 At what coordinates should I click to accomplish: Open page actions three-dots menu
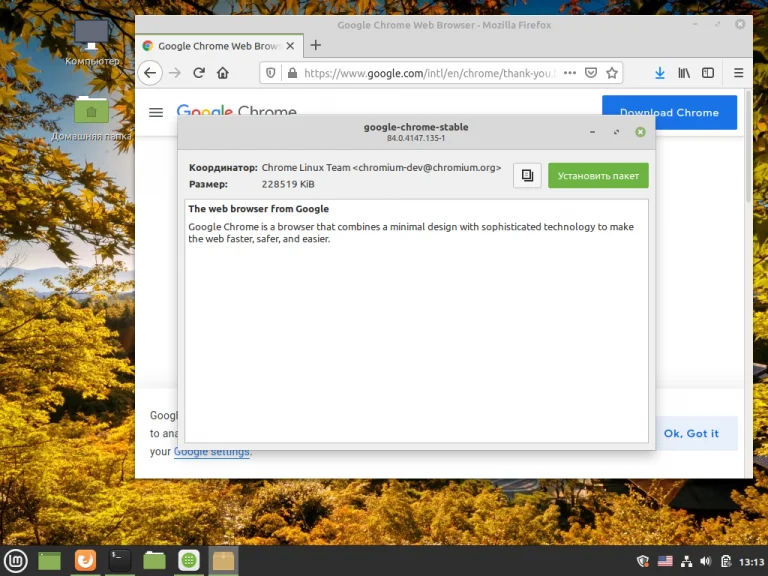click(570, 73)
